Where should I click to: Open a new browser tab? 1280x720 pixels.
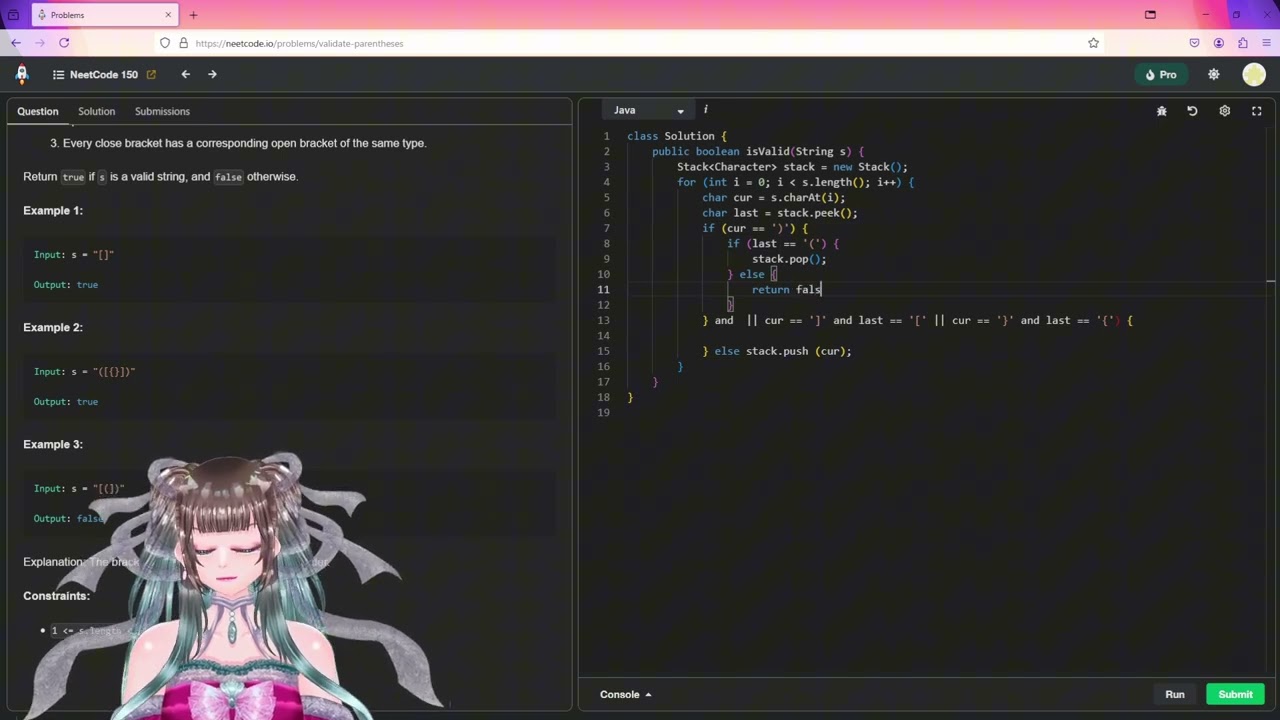tap(193, 15)
